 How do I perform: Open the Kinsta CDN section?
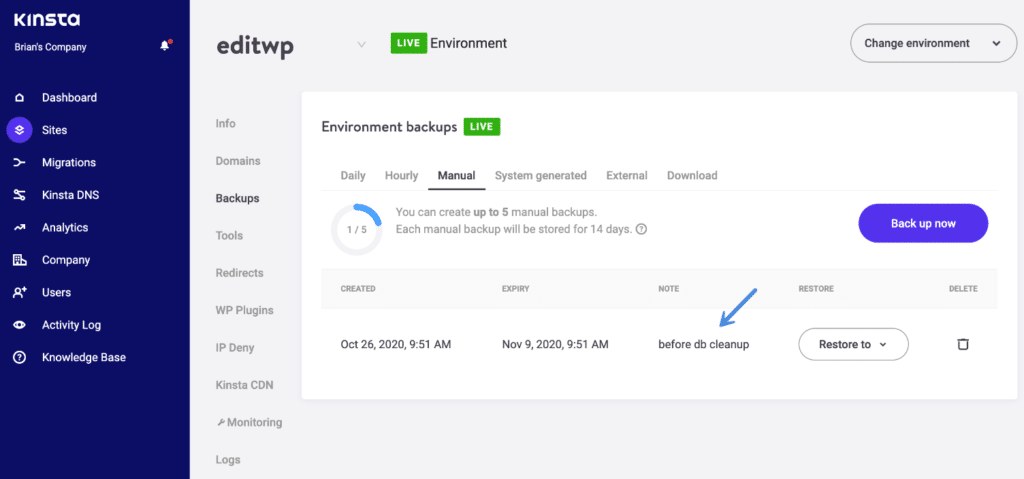244,385
